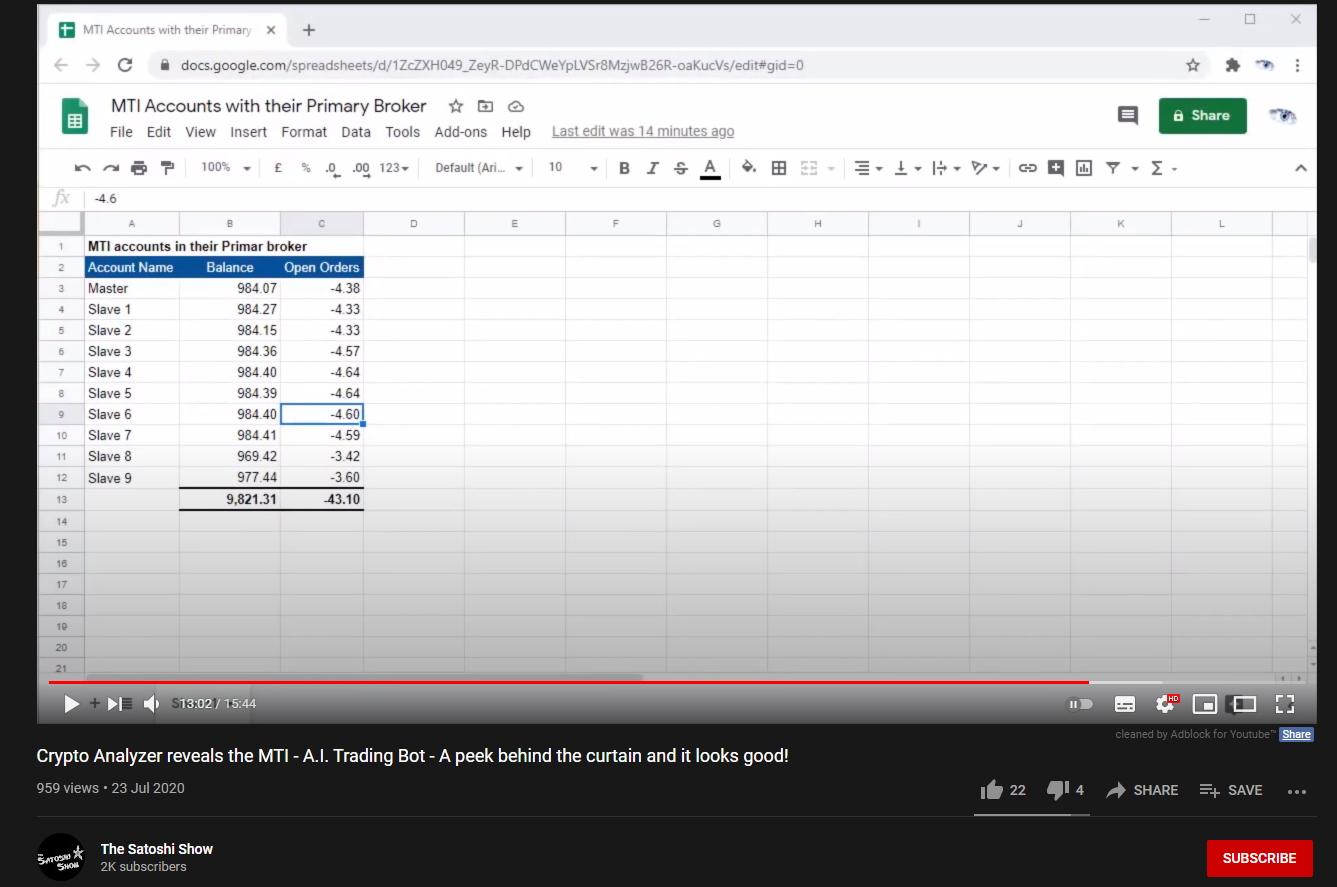Image resolution: width=1337 pixels, height=887 pixels.
Task: Open the zoom 100% dropdown
Action: (226, 168)
